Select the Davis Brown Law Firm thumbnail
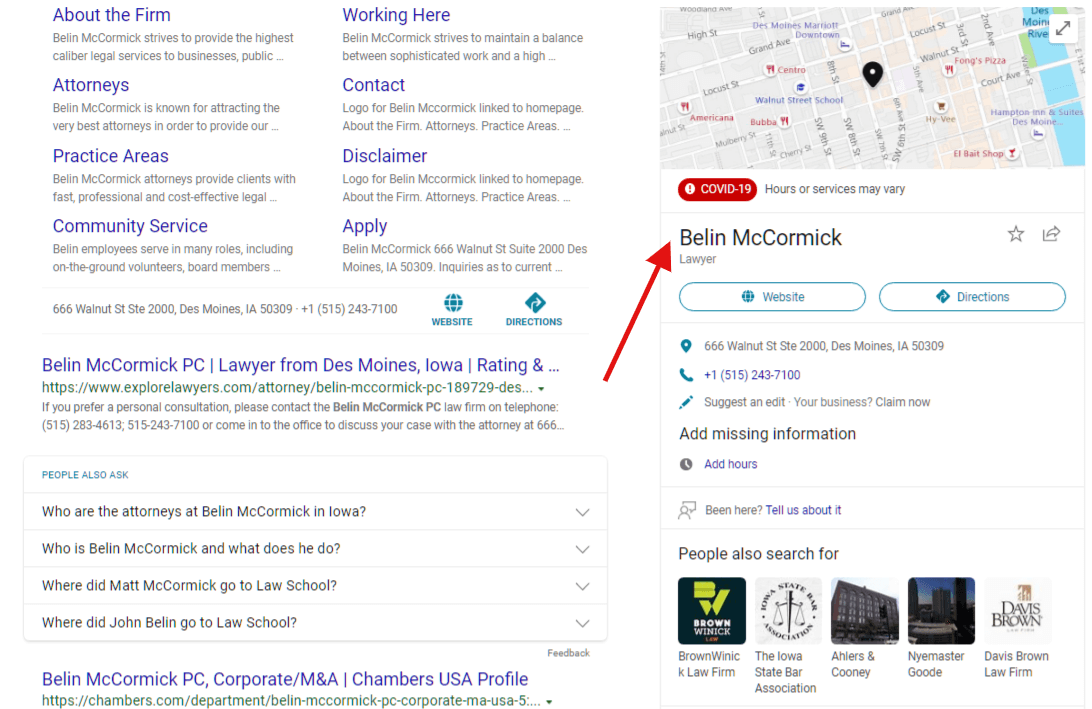 tap(1017, 611)
